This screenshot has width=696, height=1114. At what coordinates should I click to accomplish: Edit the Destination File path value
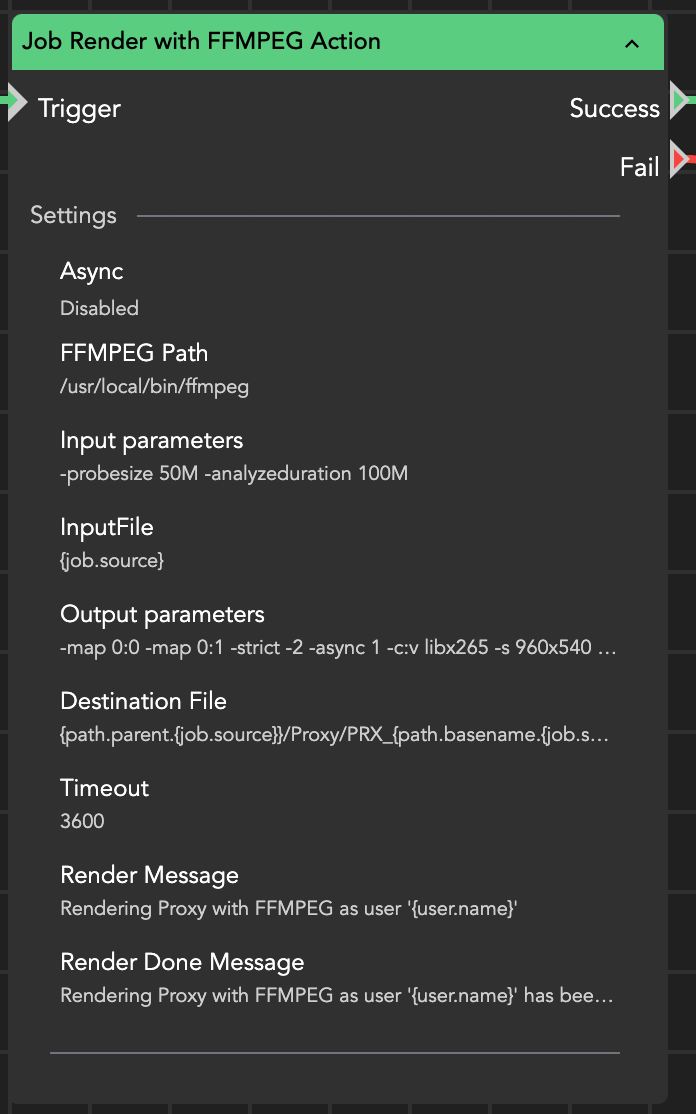pyautogui.click(x=334, y=735)
